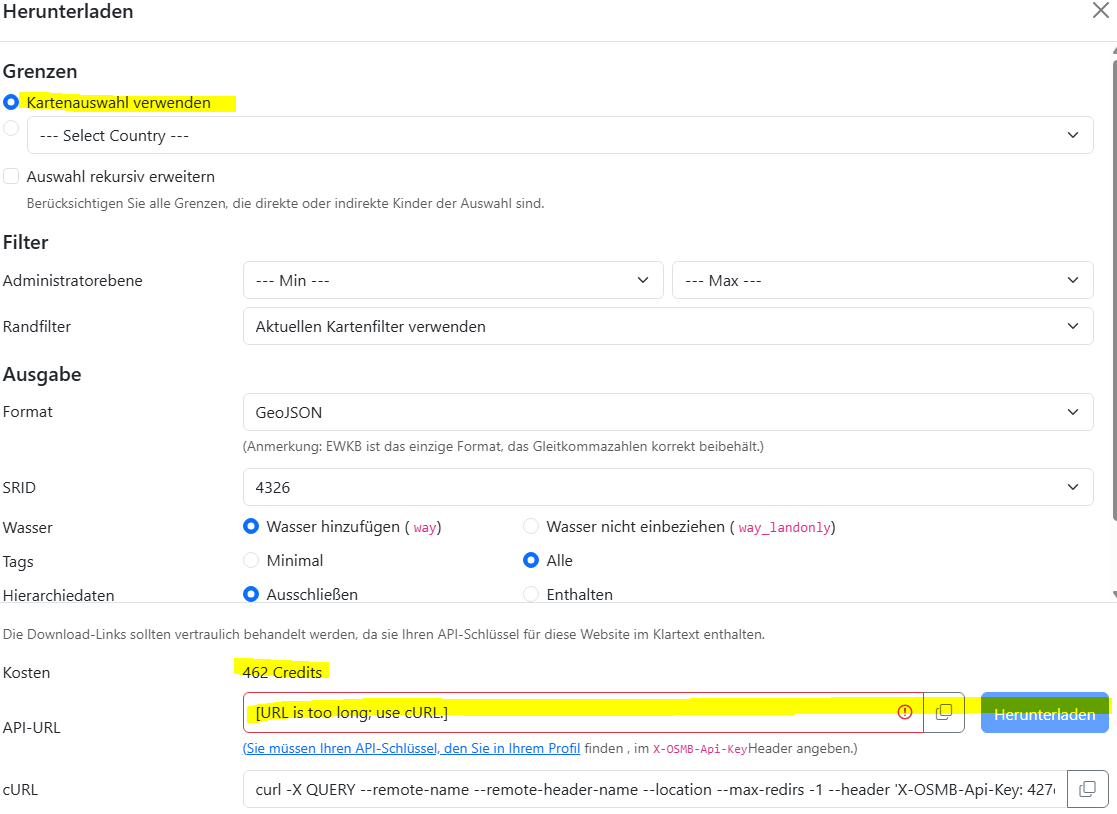Select the Kartenauswahl verwenden radio option
The height and width of the screenshot is (814, 1117).
coord(11,103)
